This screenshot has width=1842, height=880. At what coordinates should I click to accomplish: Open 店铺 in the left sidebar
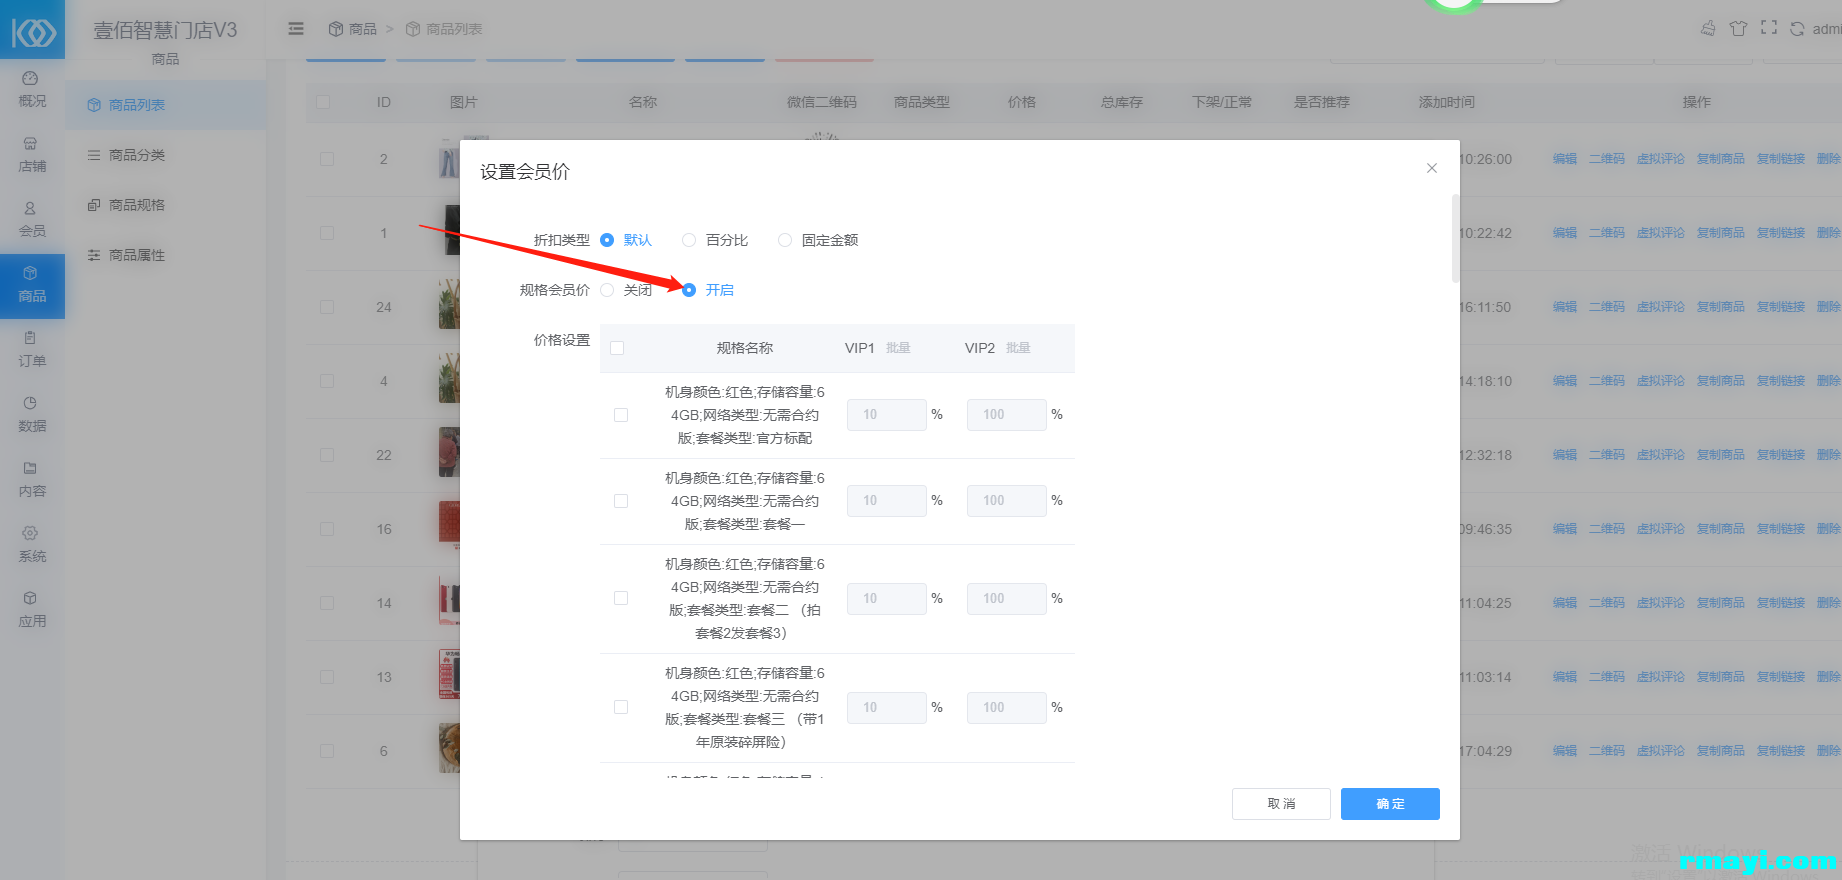tap(32, 155)
